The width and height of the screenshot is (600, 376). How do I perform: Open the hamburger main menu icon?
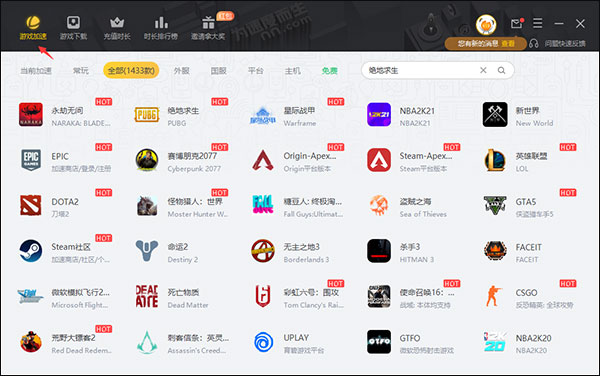click(538, 23)
